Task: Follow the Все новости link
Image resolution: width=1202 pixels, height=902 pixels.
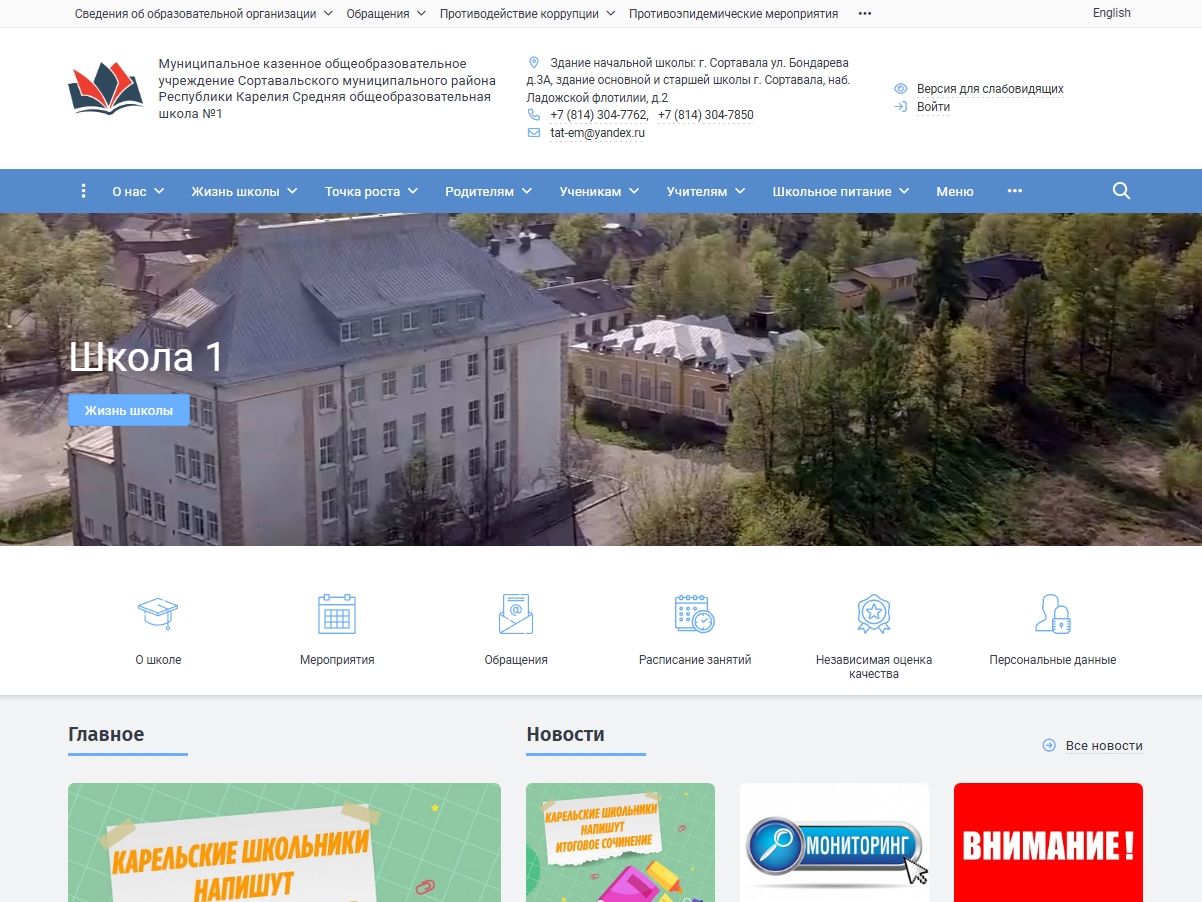Action: [1104, 745]
